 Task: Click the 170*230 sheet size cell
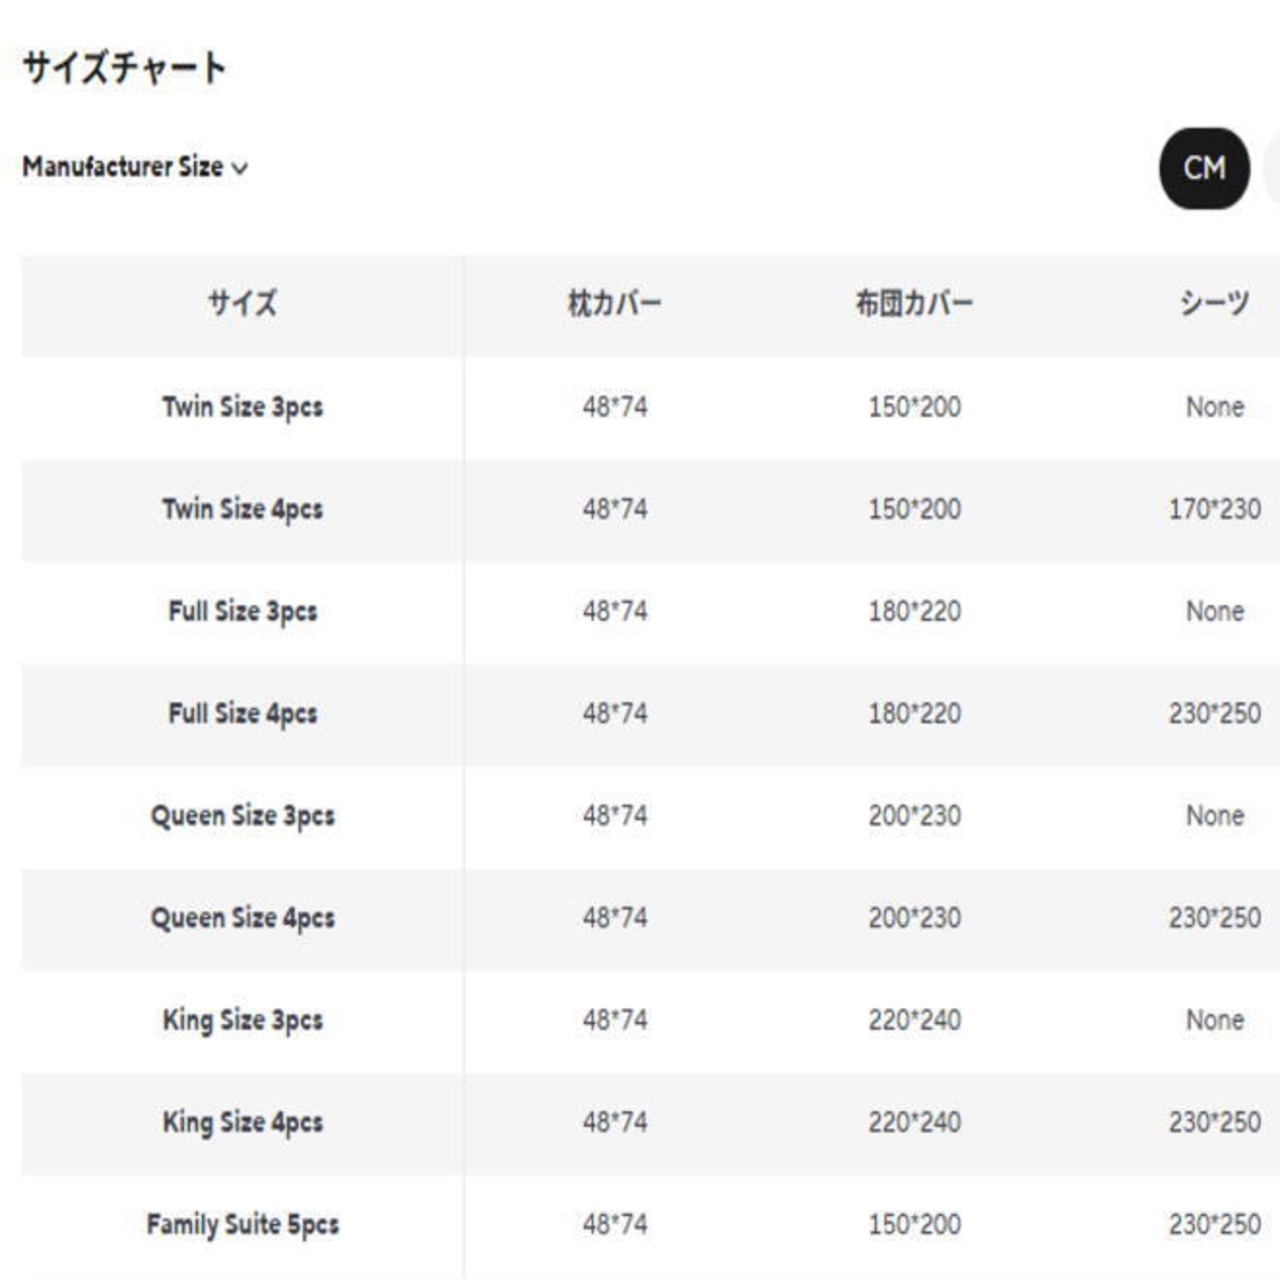[1214, 509]
